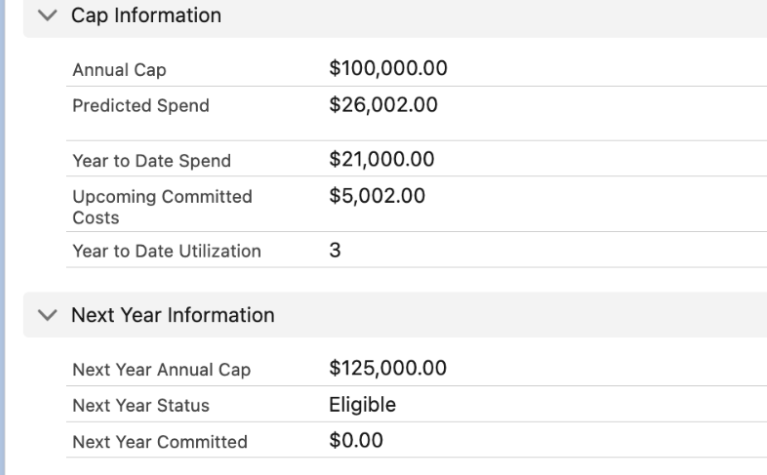Click the $0.00 Next Year Committed value

[356, 441]
